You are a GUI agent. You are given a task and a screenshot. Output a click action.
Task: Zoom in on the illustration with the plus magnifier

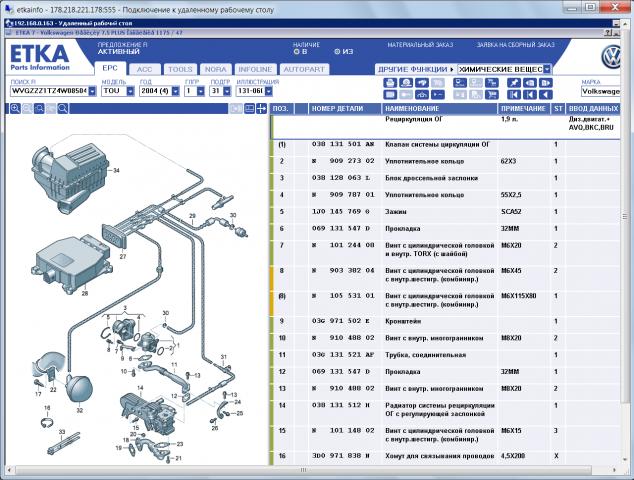[15, 108]
